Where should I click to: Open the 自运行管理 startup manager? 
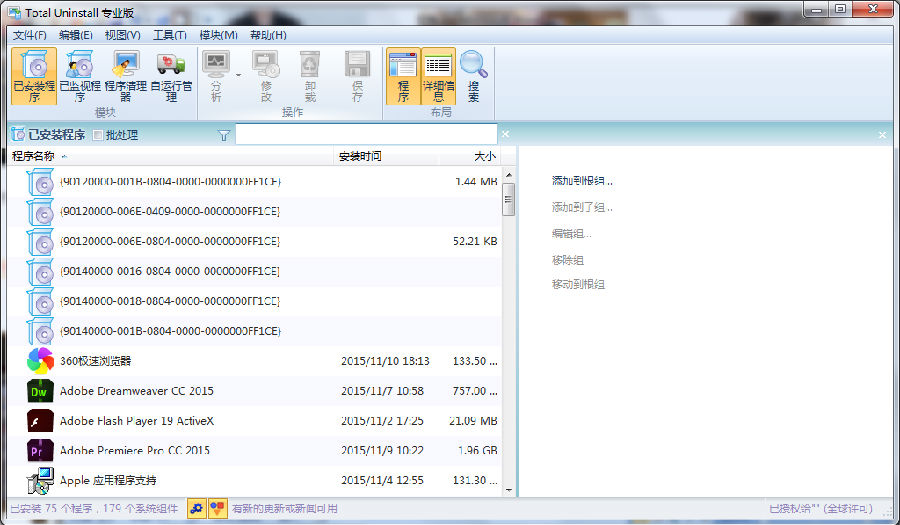click(x=171, y=76)
